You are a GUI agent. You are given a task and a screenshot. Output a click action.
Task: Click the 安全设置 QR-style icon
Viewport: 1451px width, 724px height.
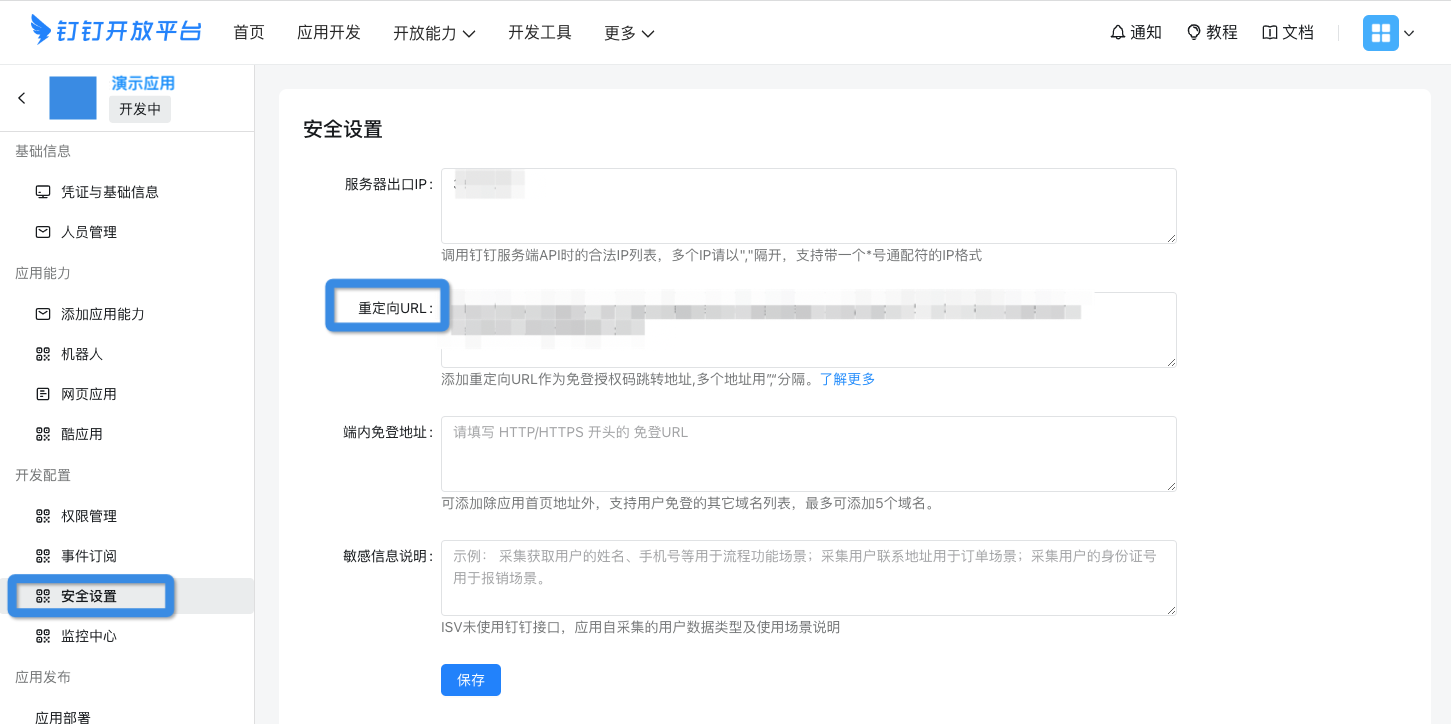[43, 595]
